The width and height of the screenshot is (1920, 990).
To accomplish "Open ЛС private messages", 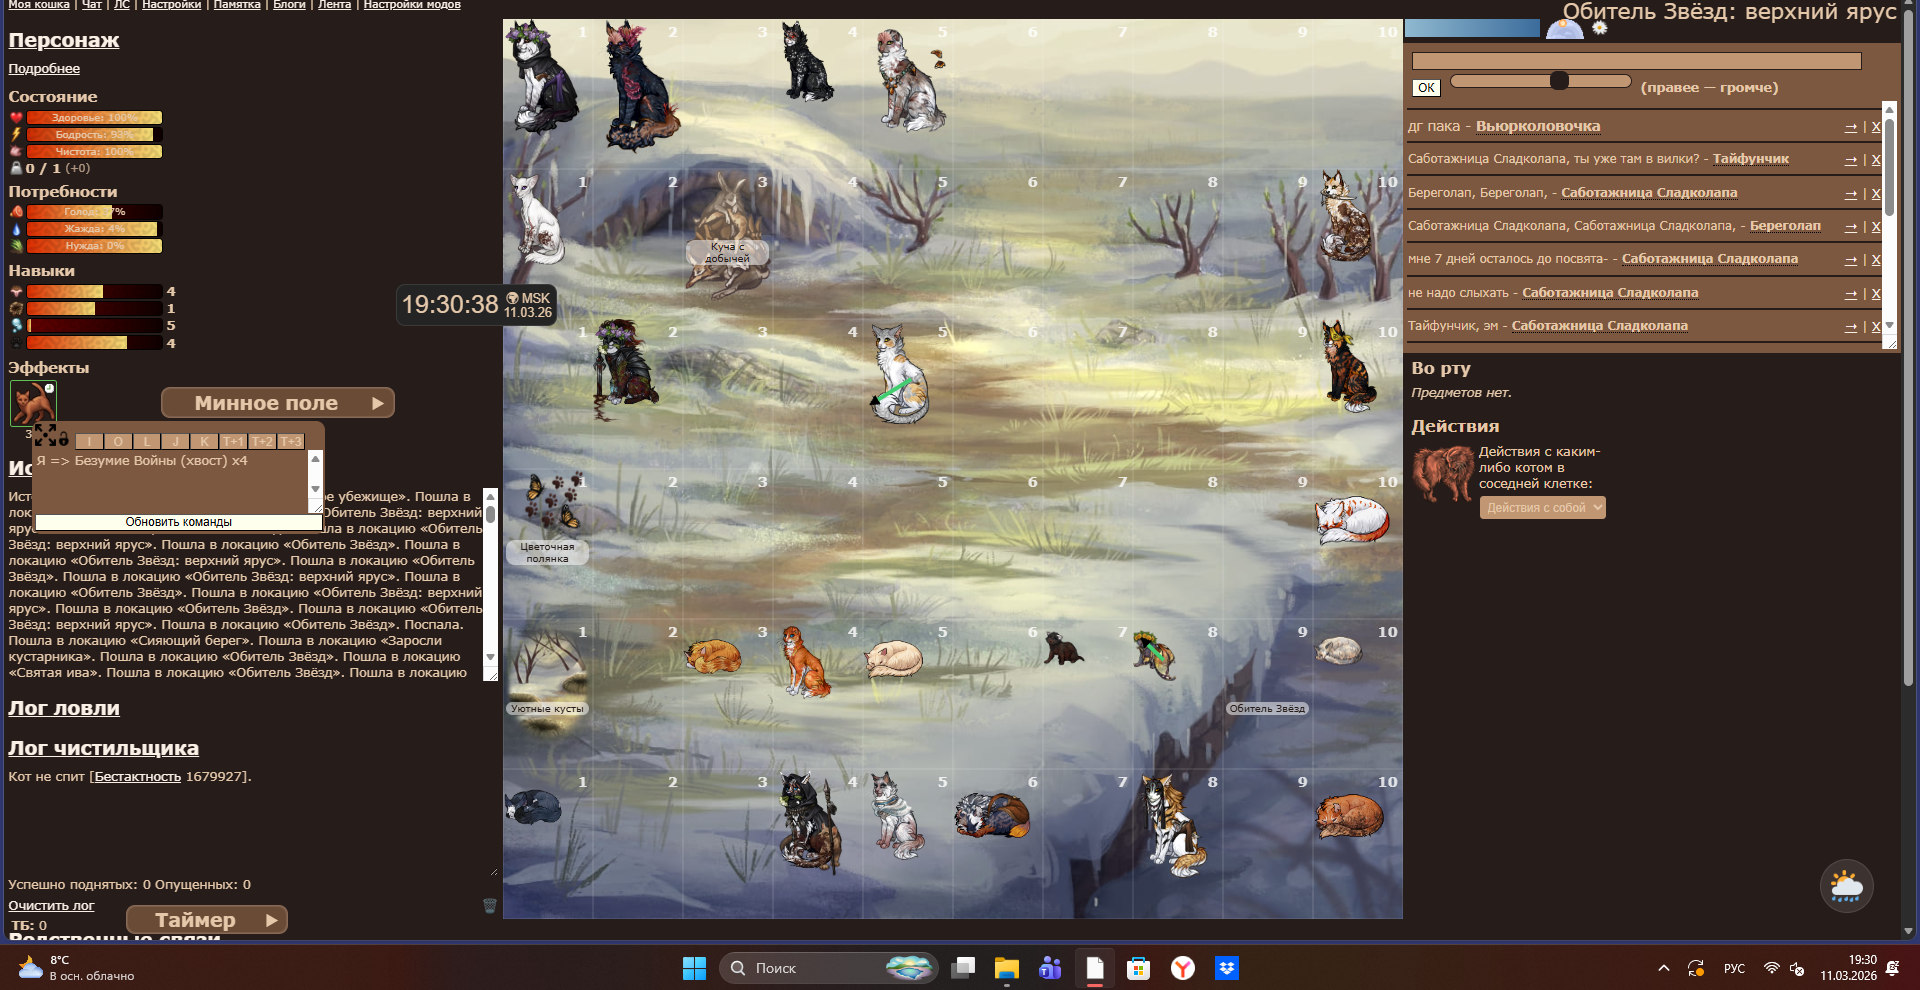I will (122, 5).
